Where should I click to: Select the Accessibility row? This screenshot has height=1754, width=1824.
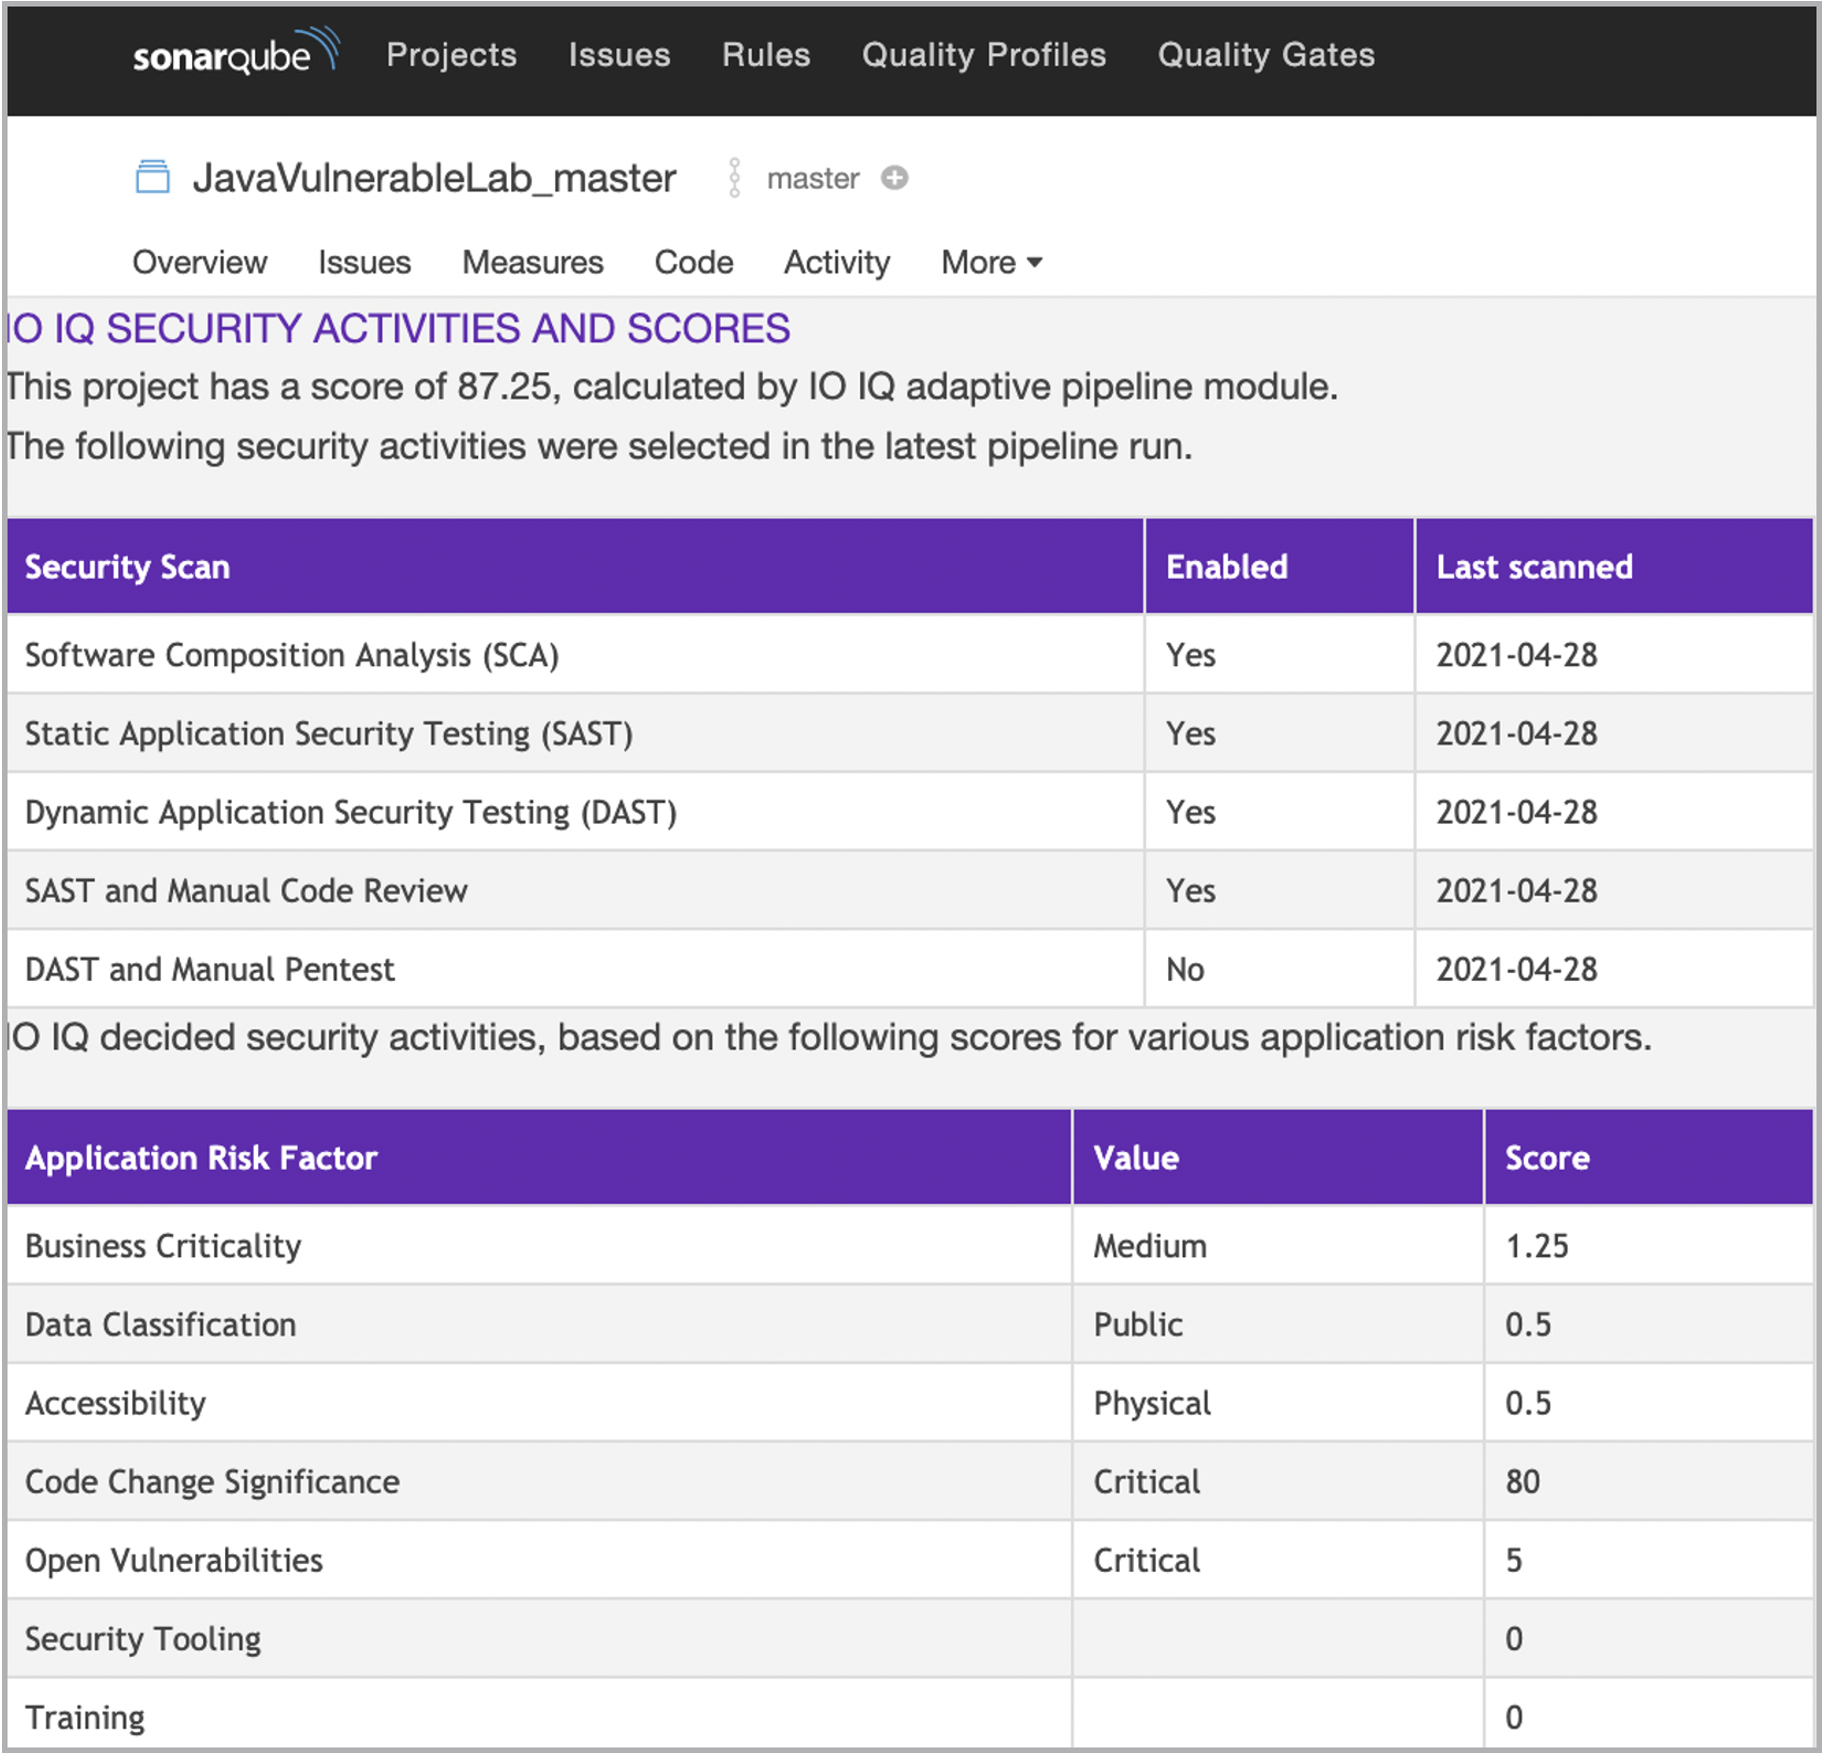910,1402
